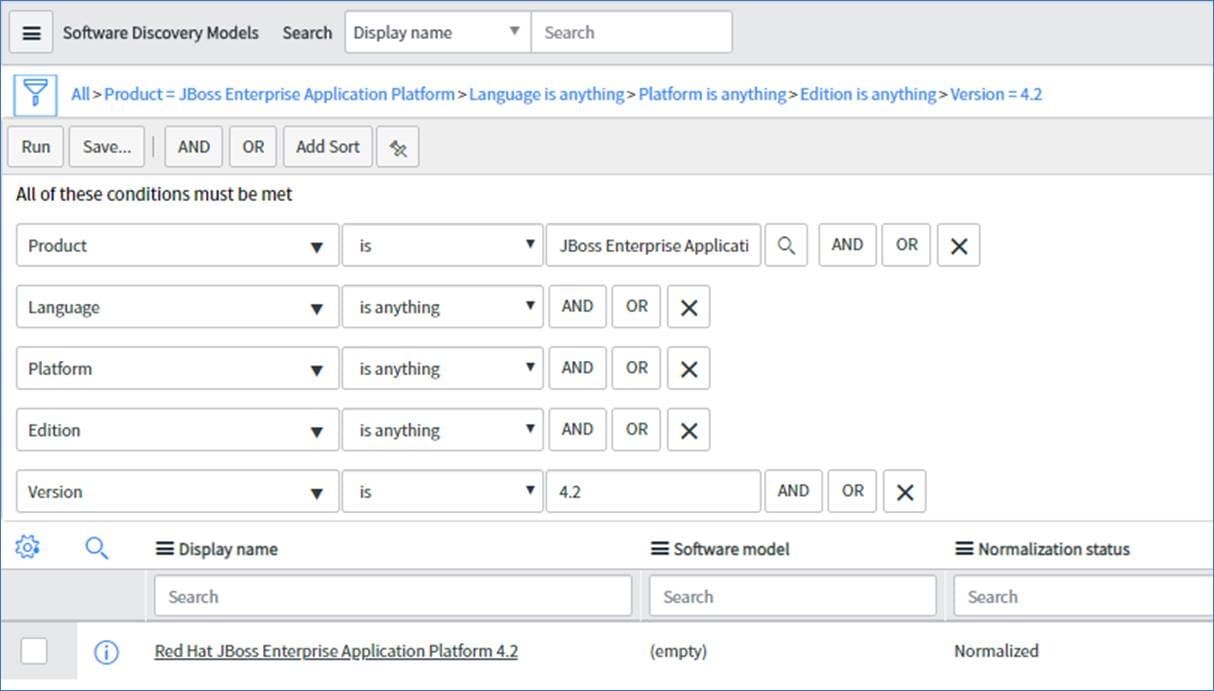Open the navigation hamburger menu
The image size is (1214, 691).
pos(30,31)
